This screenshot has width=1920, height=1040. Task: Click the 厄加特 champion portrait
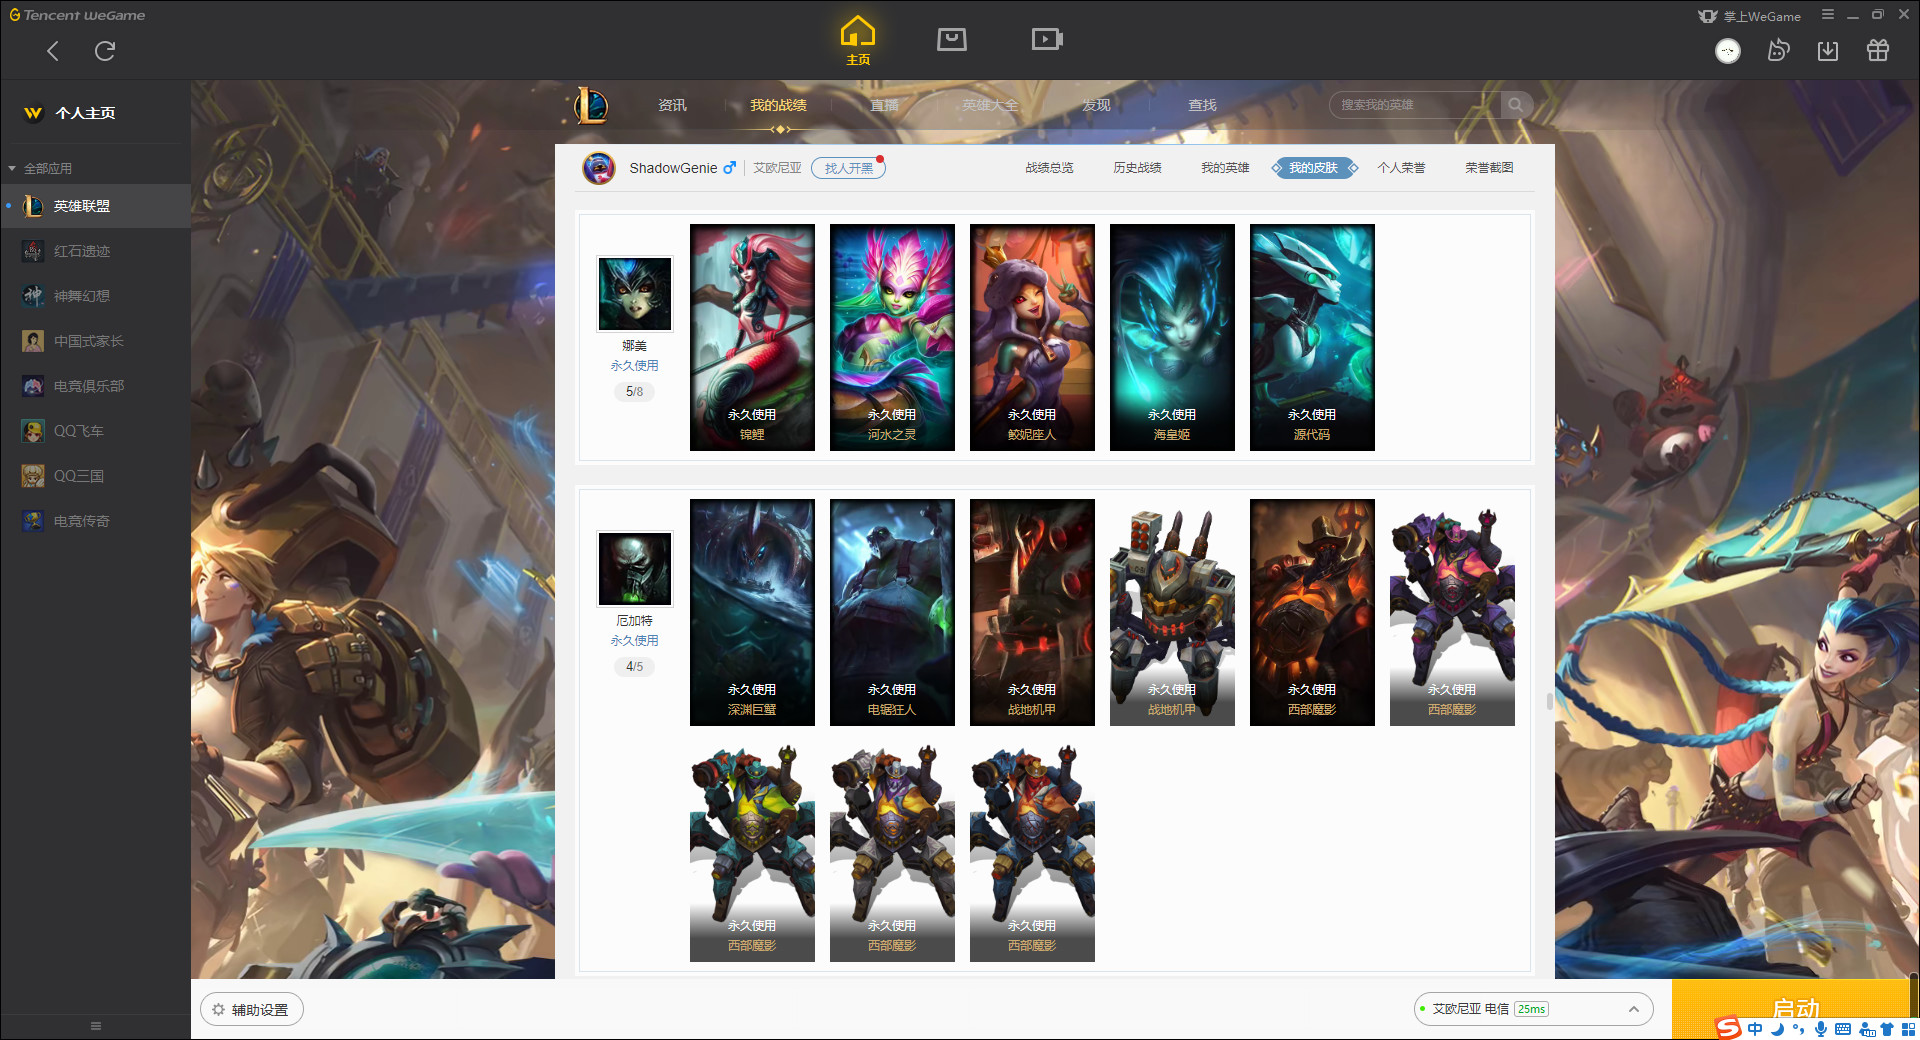click(634, 569)
